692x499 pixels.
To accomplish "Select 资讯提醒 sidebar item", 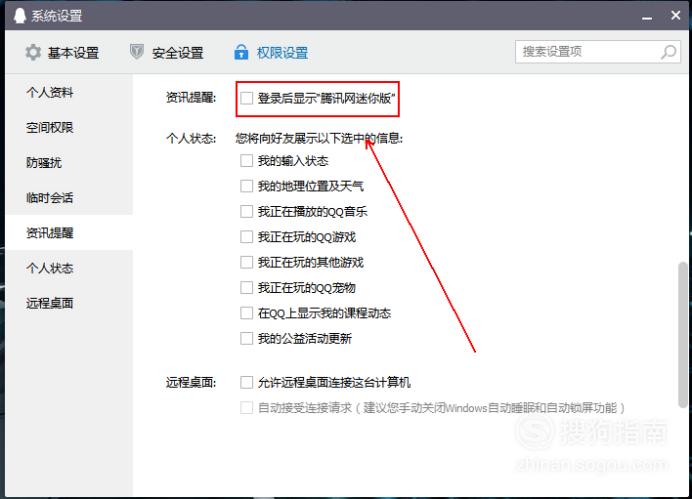I will click(x=69, y=233).
